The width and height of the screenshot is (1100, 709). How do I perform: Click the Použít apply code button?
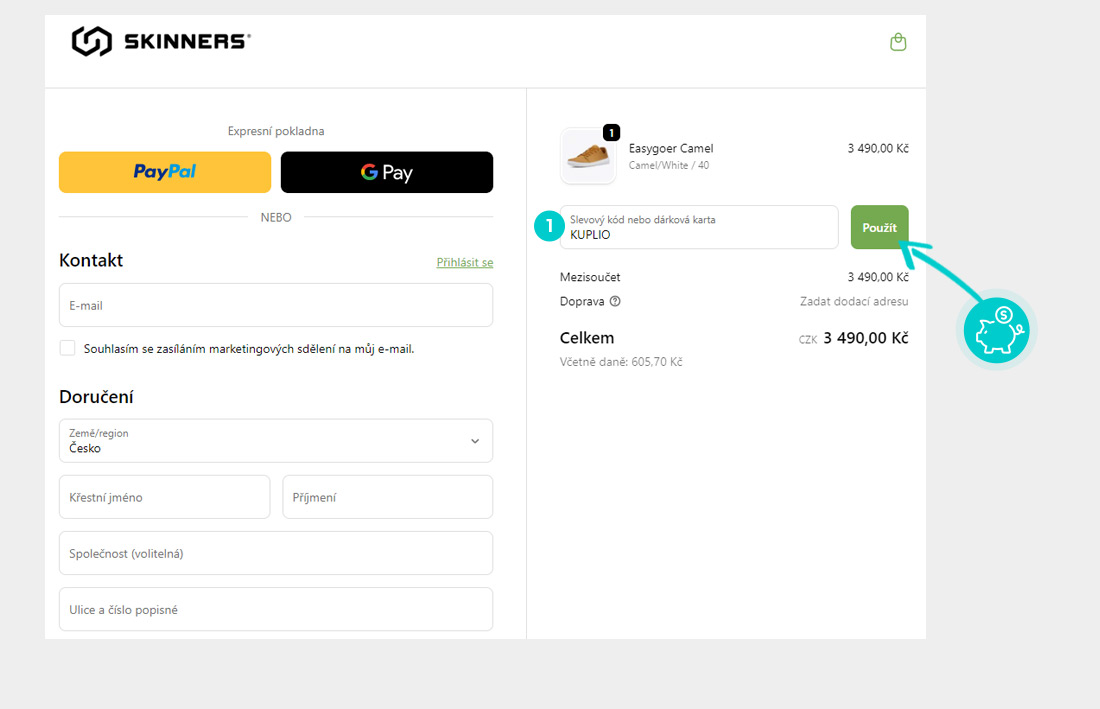coord(879,227)
